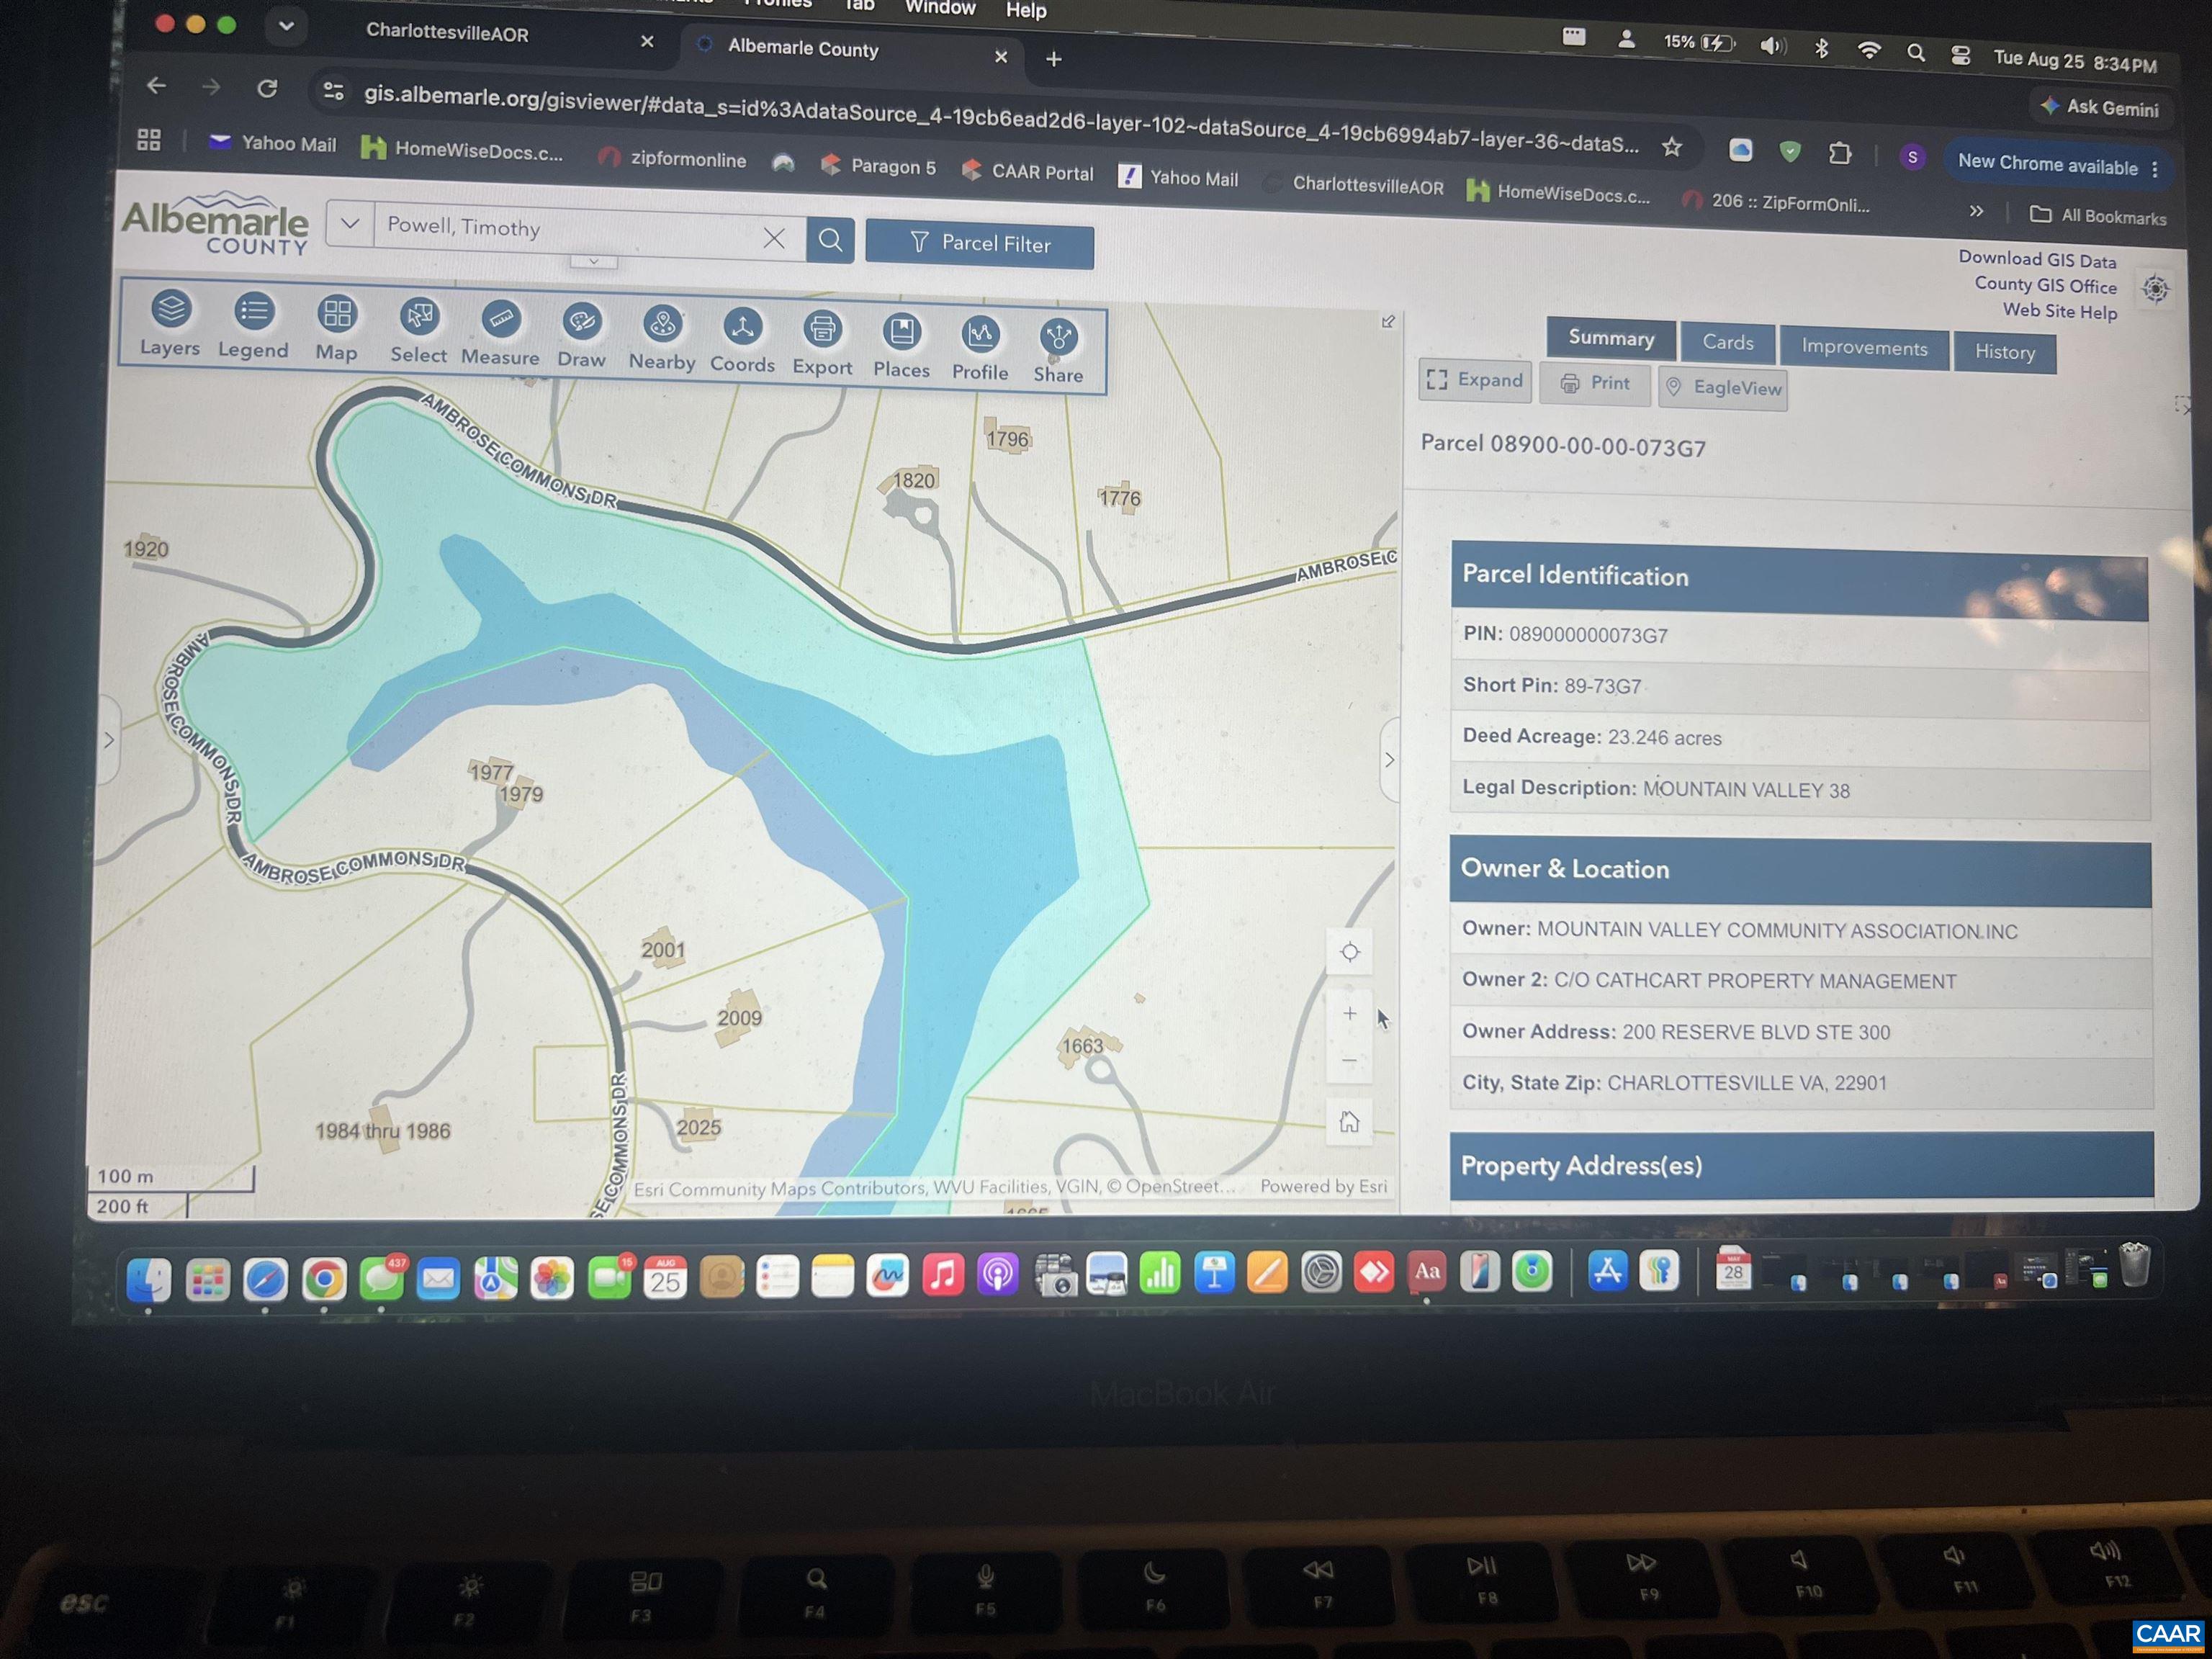Screen dimensions: 2212x1659
Task: Print the parcel summary
Action: [x=1595, y=384]
